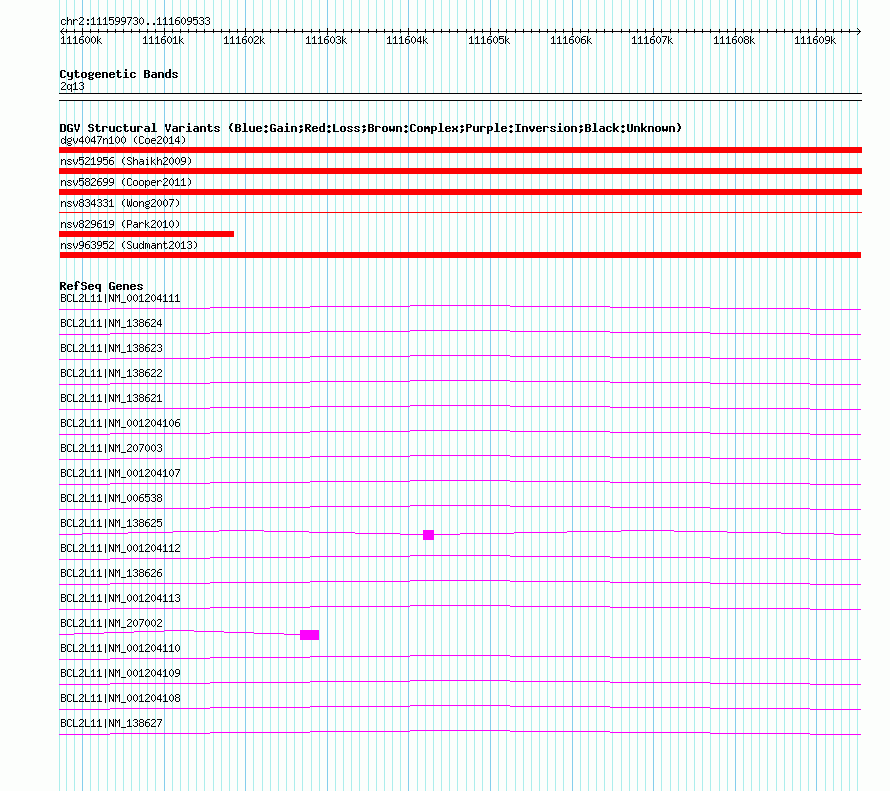Select the short red bar under nsv829619
890x791 pixels.
[x=146, y=234]
